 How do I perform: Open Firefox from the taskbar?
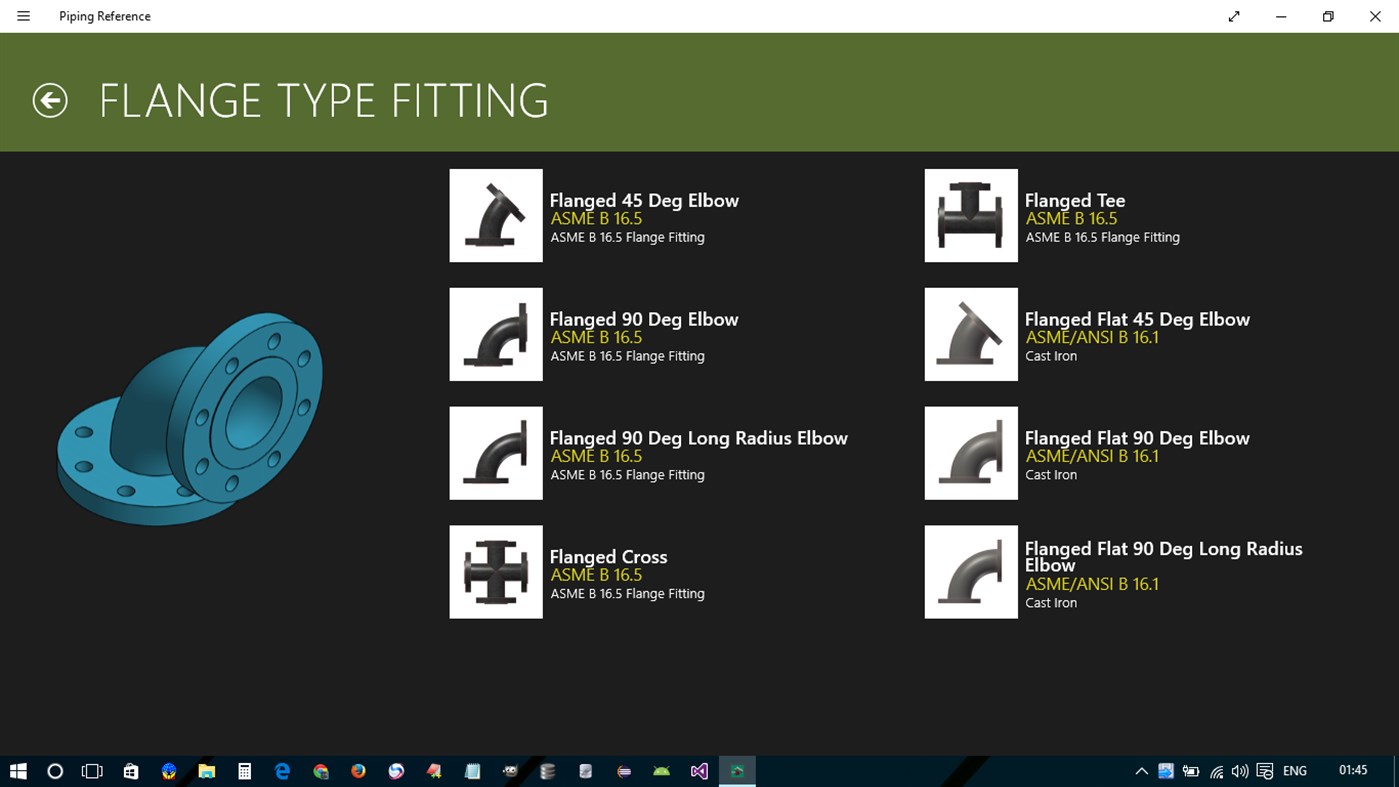pyautogui.click(x=358, y=770)
